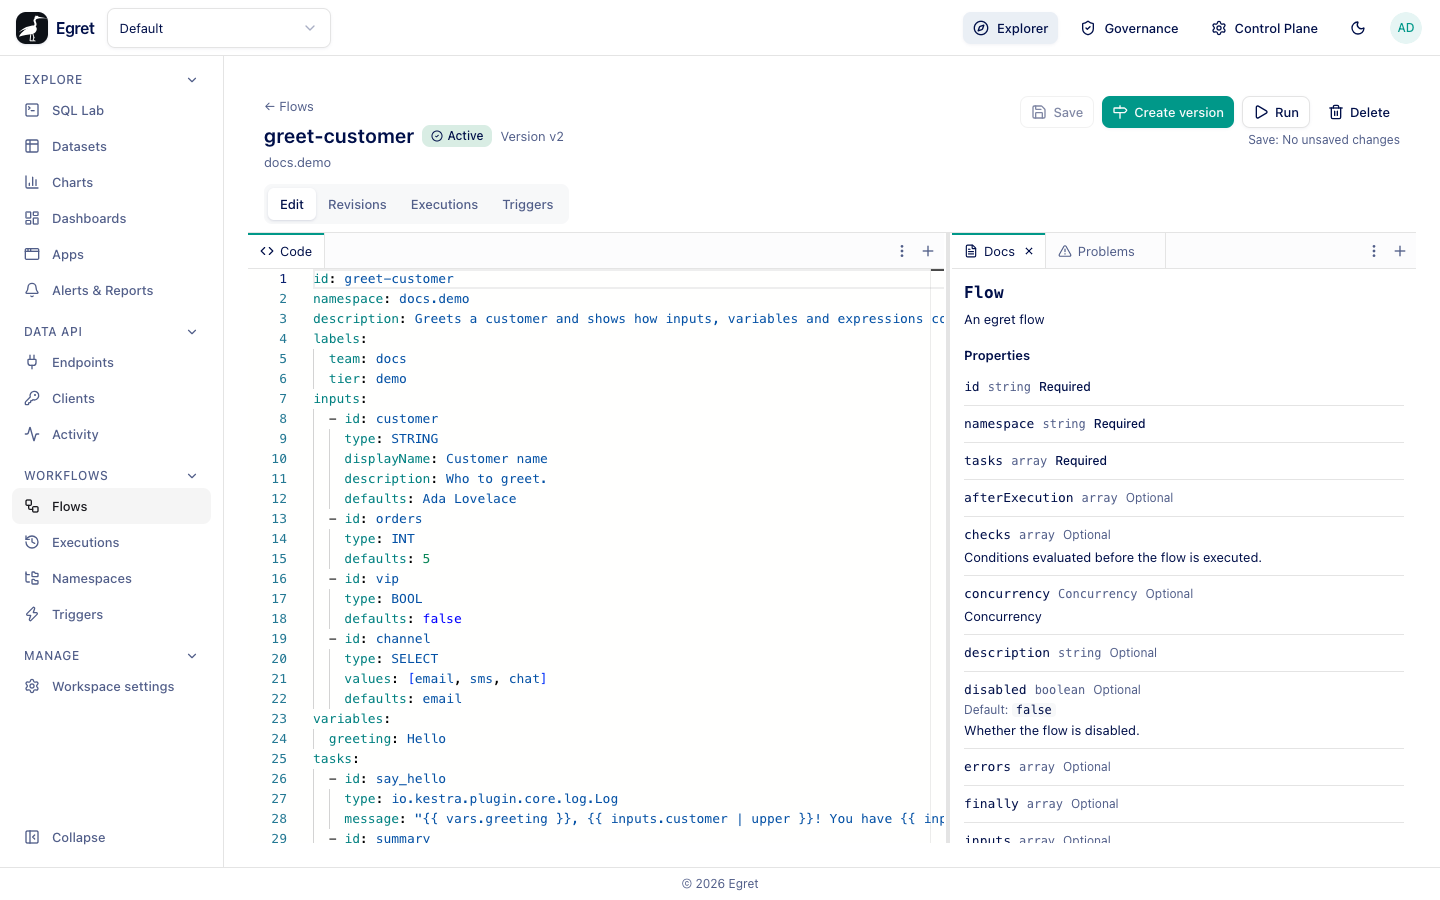Viewport: 1440px width, 900px height.
Task: Close the Docs tab
Action: coord(1029,251)
